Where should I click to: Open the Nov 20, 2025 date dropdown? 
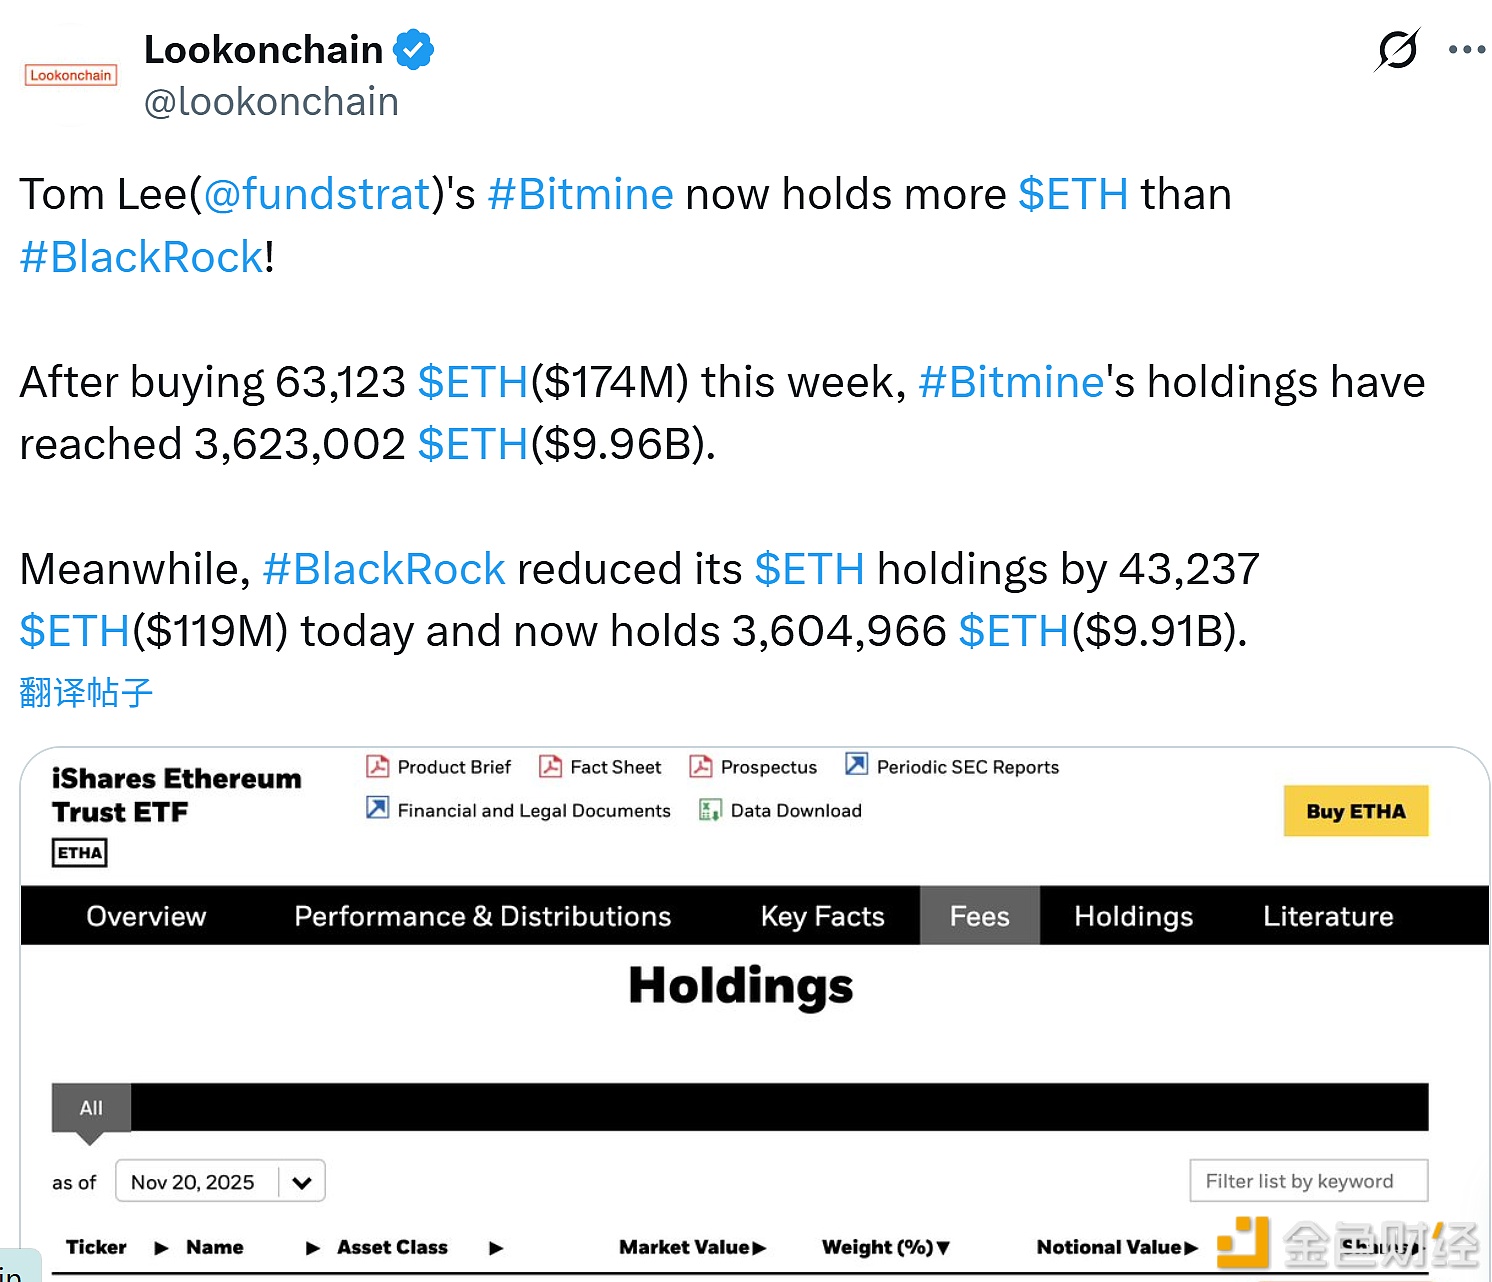(300, 1181)
